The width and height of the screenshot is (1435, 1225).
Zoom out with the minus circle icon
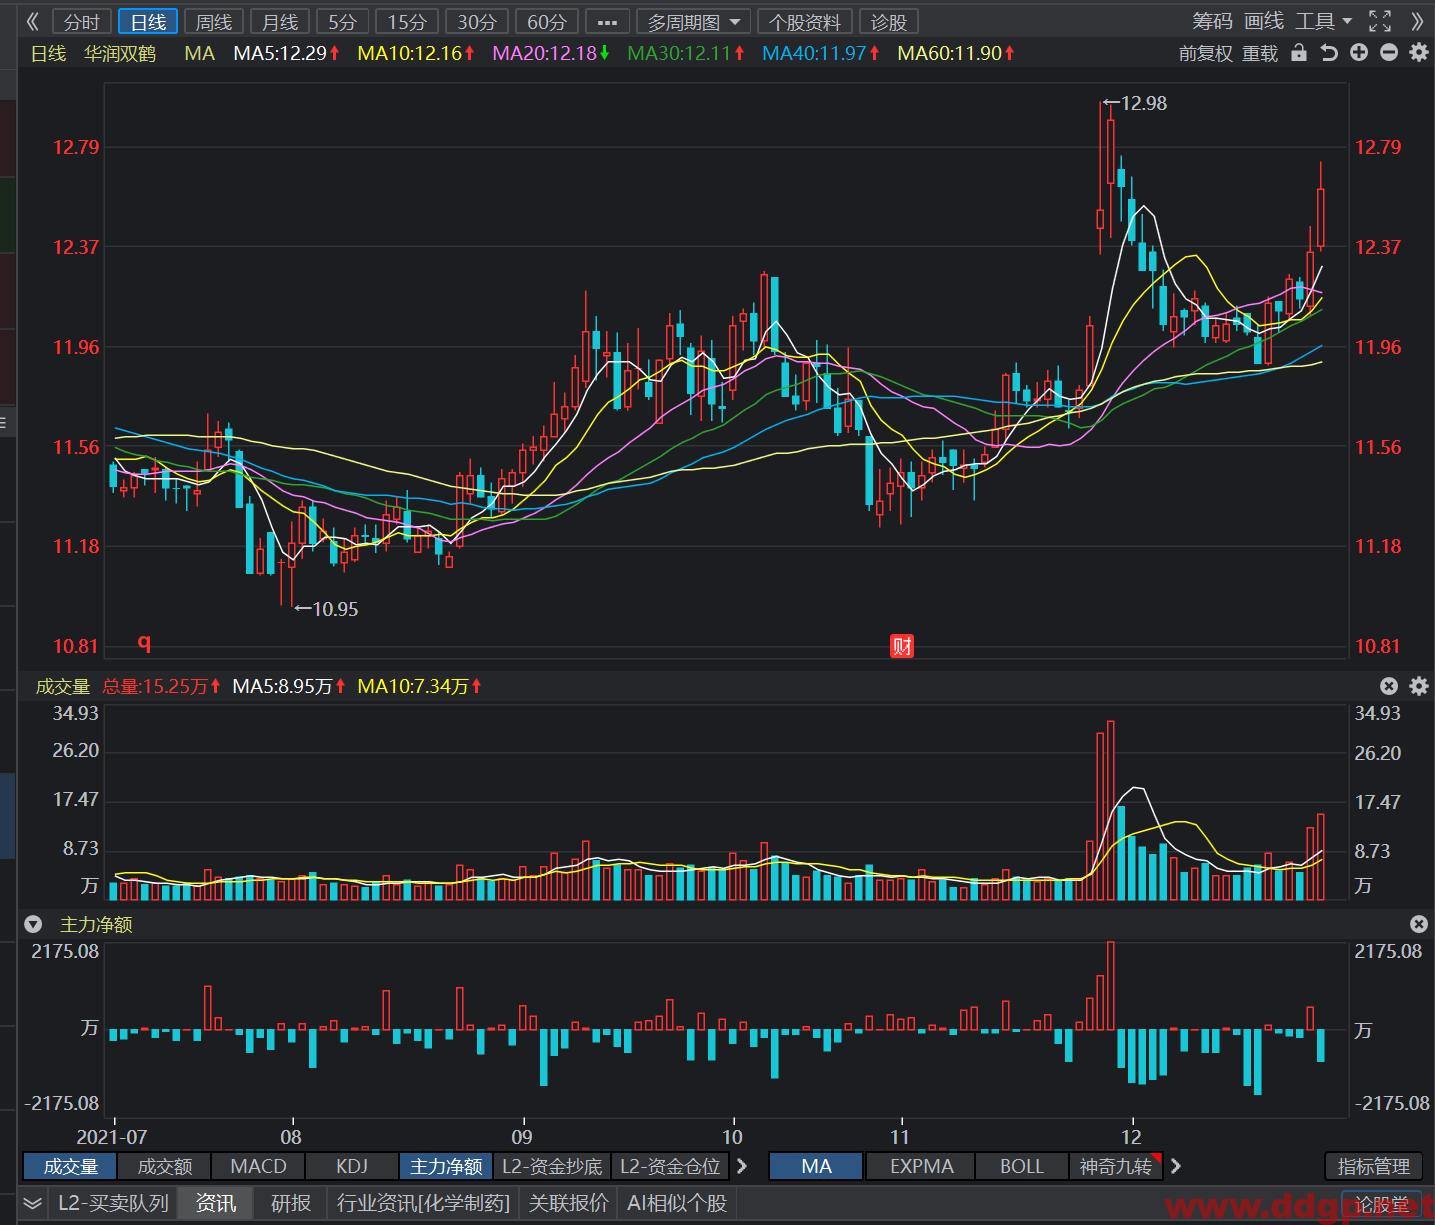[1389, 53]
